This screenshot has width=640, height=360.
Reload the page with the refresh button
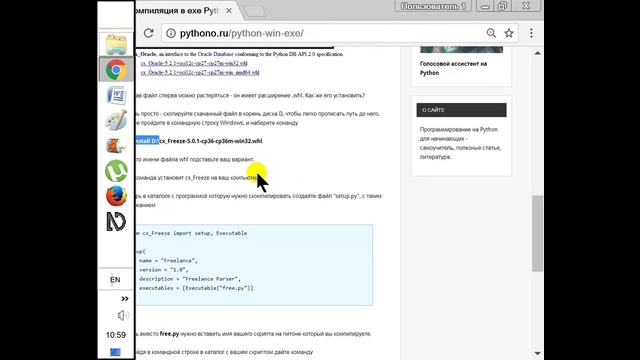click(x=148, y=33)
